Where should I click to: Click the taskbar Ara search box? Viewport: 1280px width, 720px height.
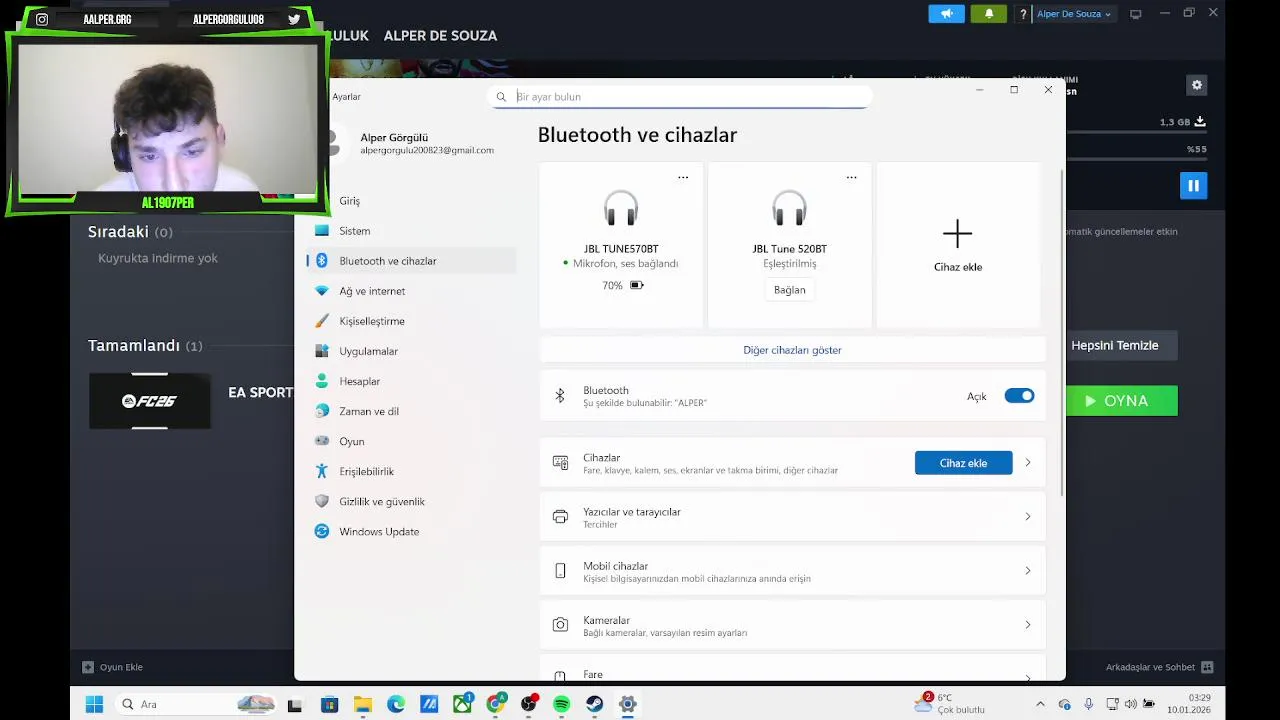click(x=196, y=705)
